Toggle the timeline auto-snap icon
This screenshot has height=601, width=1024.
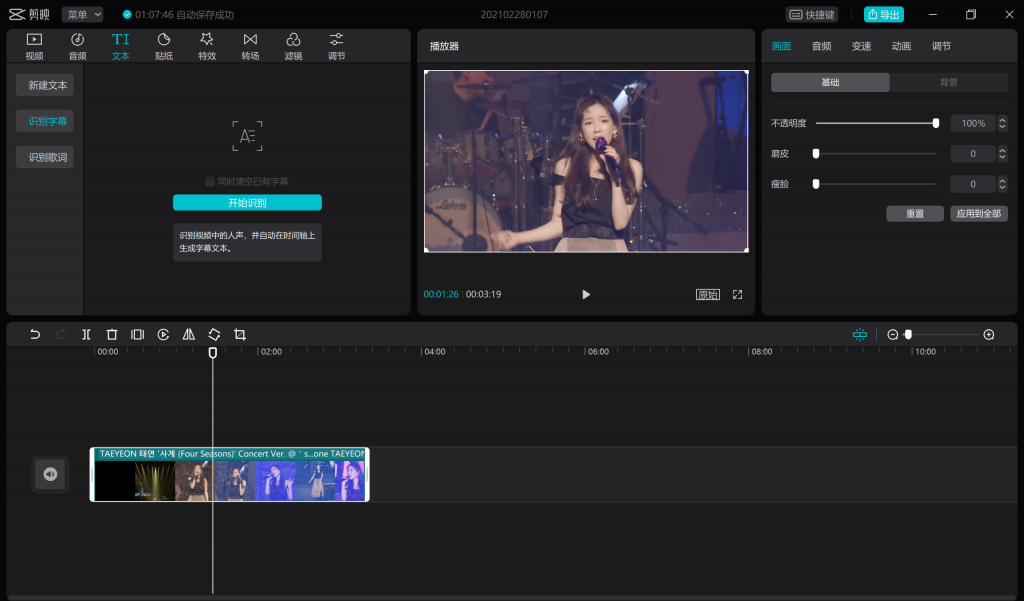click(x=860, y=334)
